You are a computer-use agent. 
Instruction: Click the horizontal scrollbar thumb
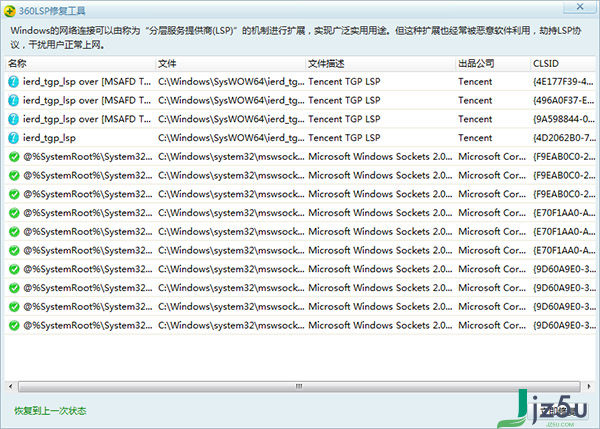coord(299,387)
